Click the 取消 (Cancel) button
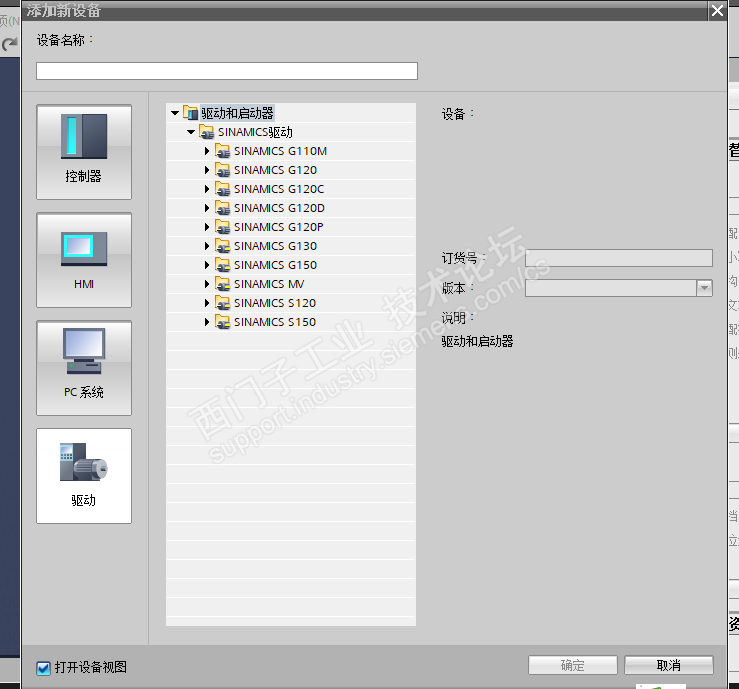 [x=669, y=665]
